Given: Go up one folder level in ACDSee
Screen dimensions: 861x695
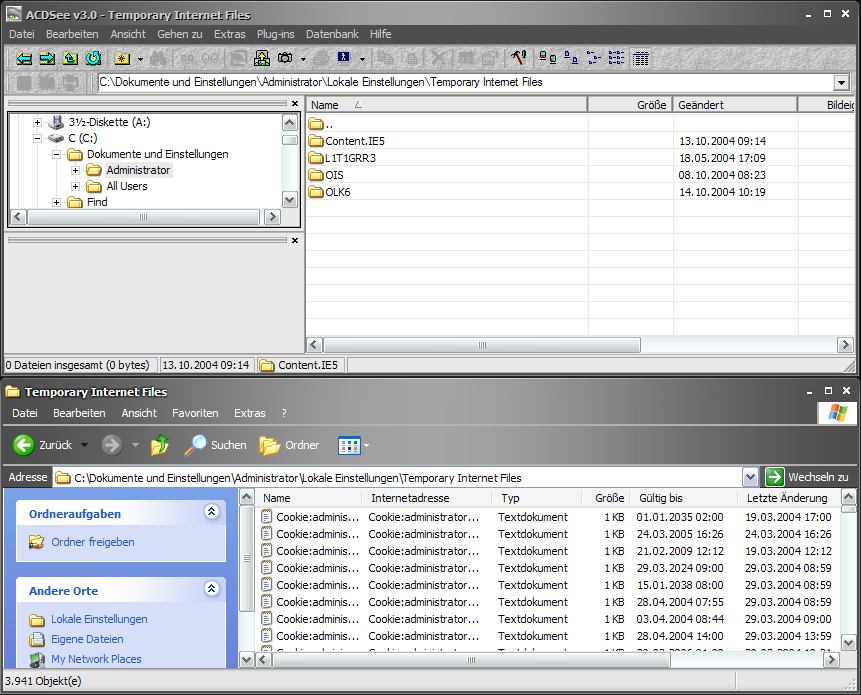Looking at the screenshot, I should pyautogui.click(x=70, y=58).
